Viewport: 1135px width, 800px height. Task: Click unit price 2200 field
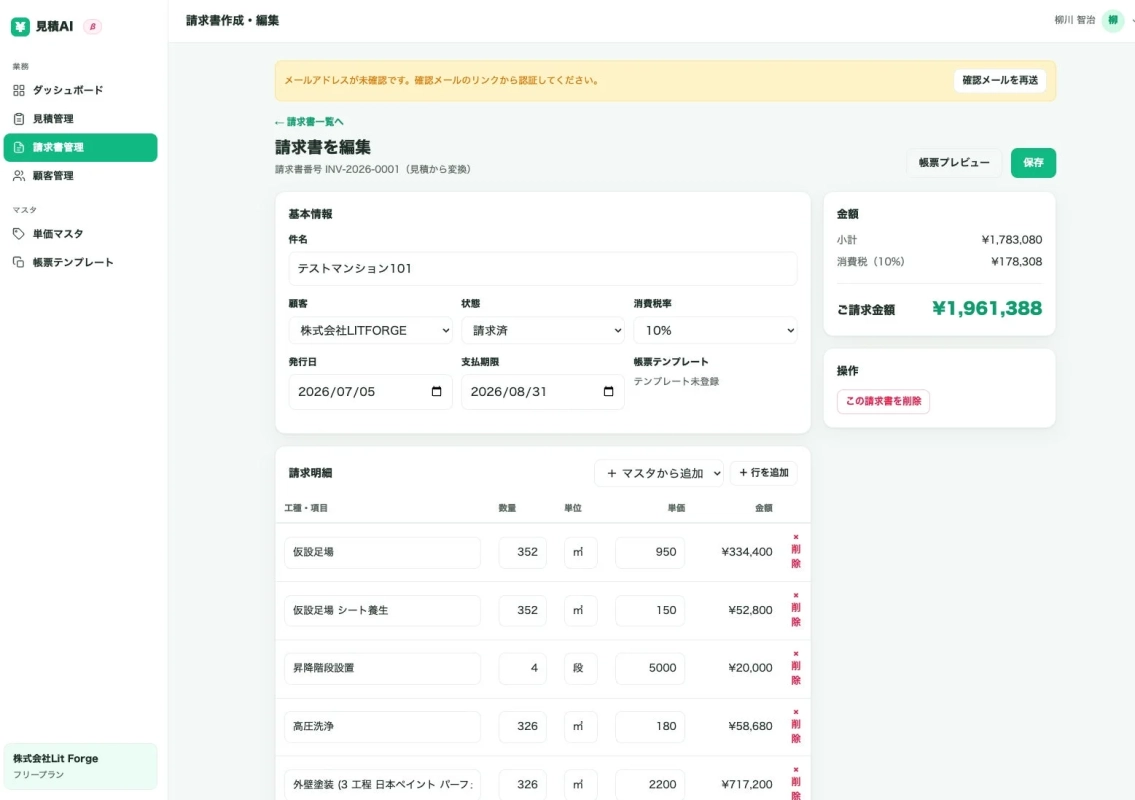click(x=650, y=784)
